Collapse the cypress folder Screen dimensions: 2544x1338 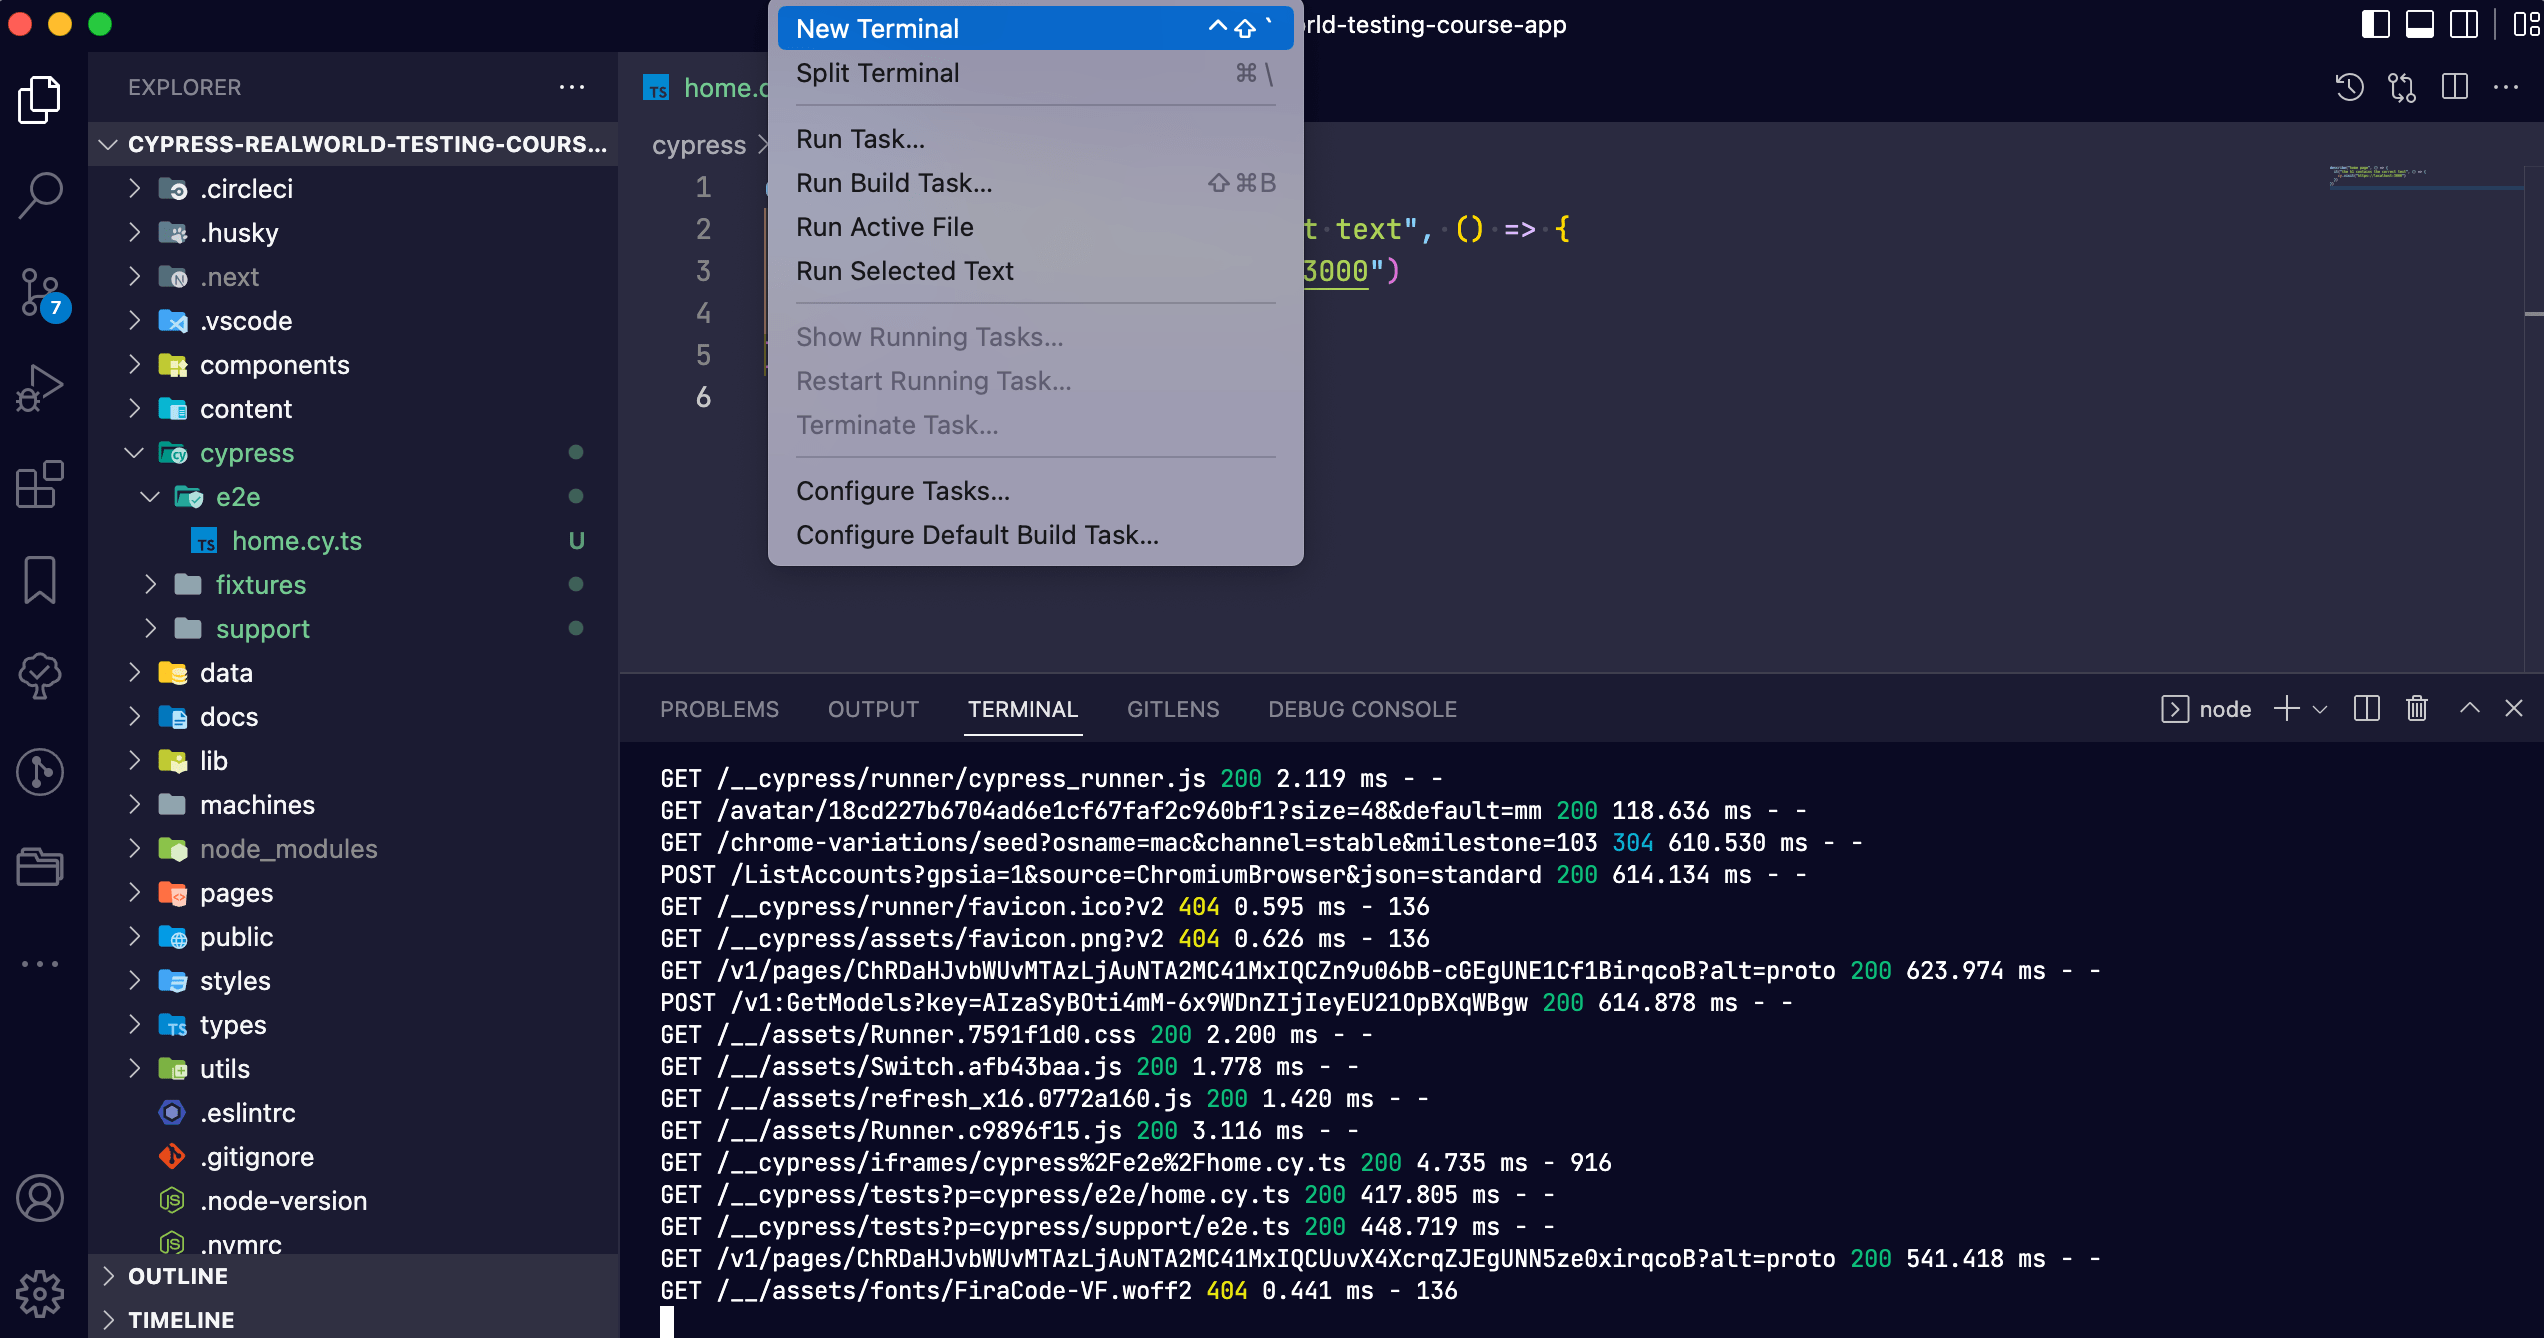(246, 453)
